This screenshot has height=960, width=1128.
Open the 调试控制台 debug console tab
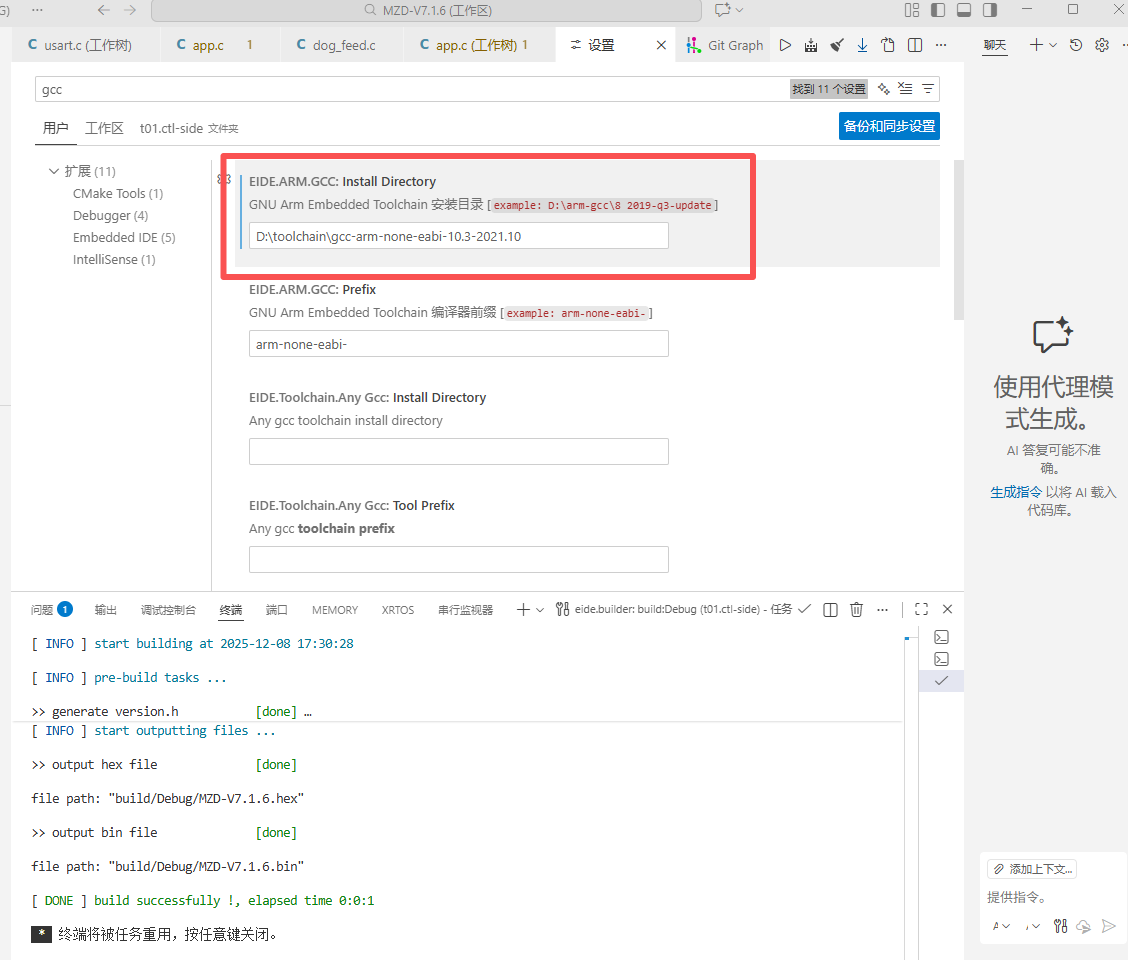click(168, 610)
